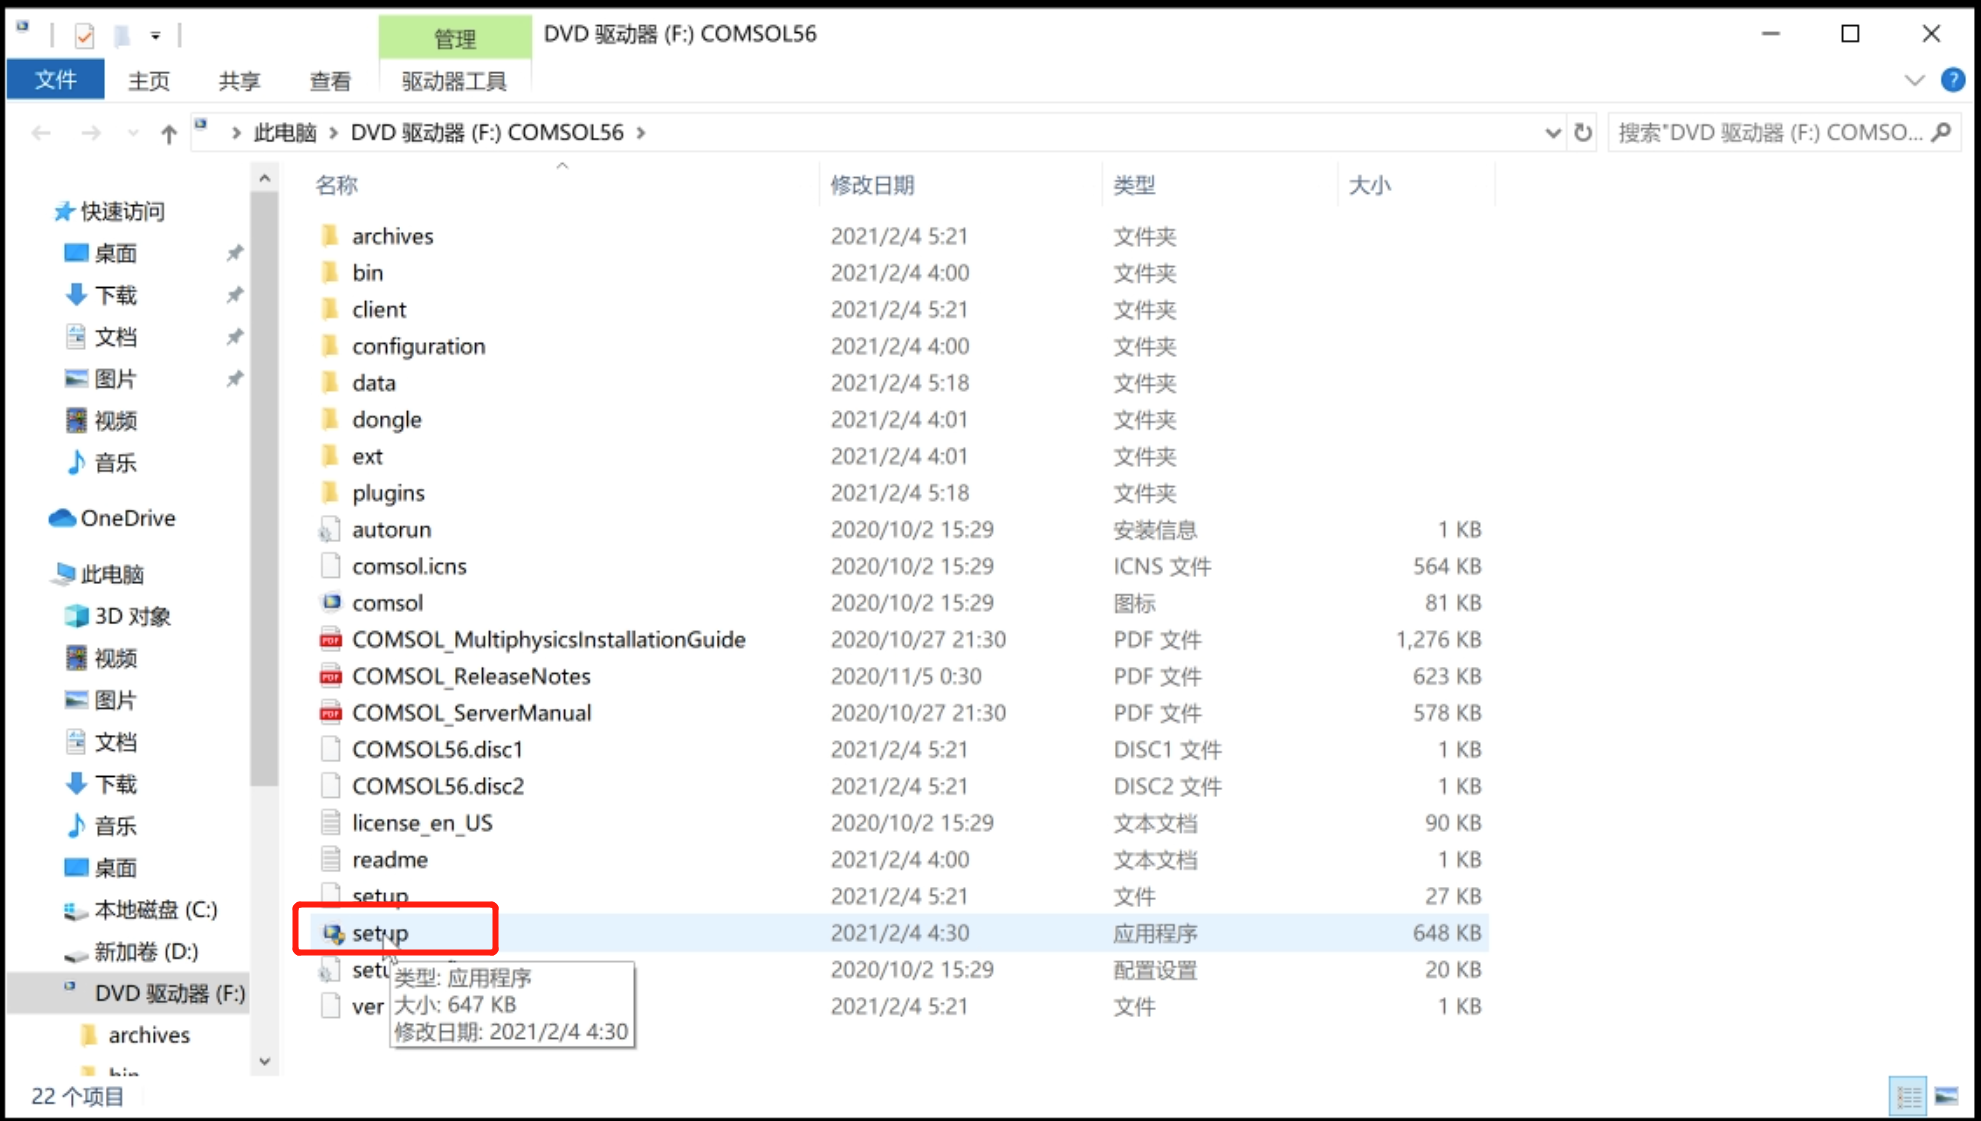Open quick access toolbar customize dropdown
This screenshot has height=1121, width=1981.
tap(155, 36)
